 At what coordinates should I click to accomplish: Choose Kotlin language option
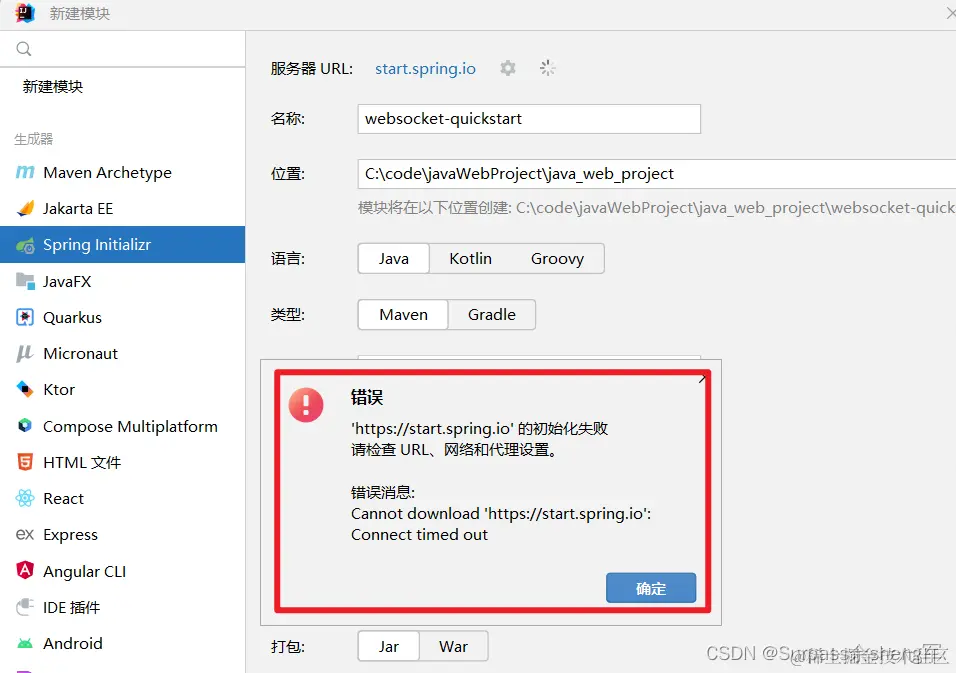pos(470,258)
